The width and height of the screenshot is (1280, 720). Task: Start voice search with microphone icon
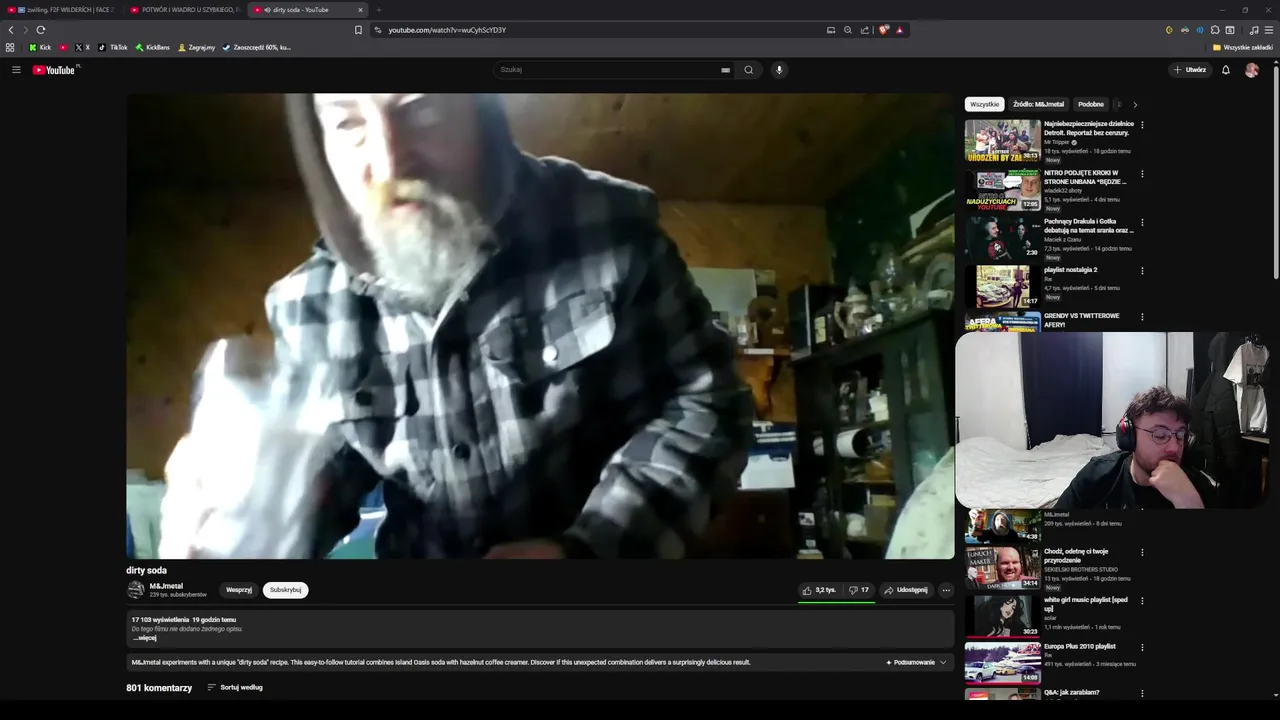779,70
